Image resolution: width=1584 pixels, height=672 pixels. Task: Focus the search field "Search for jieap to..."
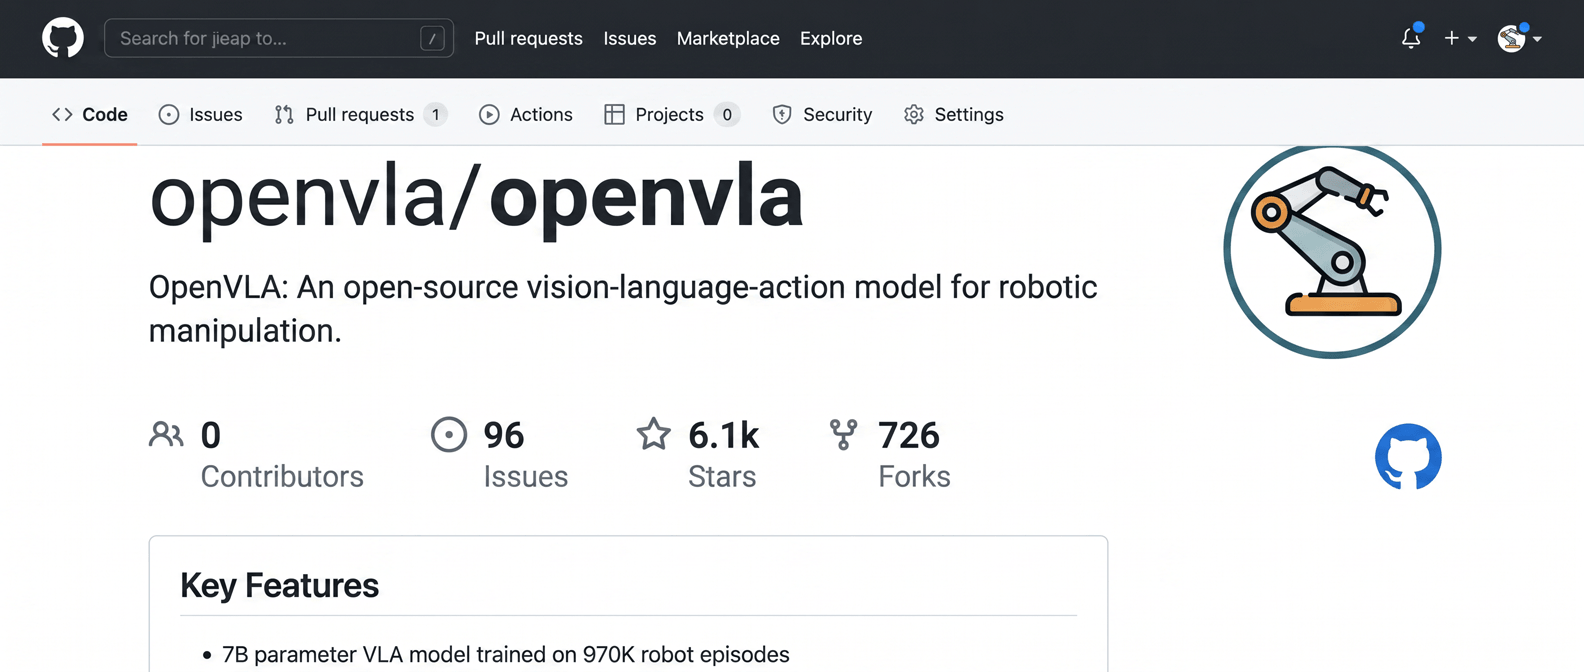coord(279,38)
